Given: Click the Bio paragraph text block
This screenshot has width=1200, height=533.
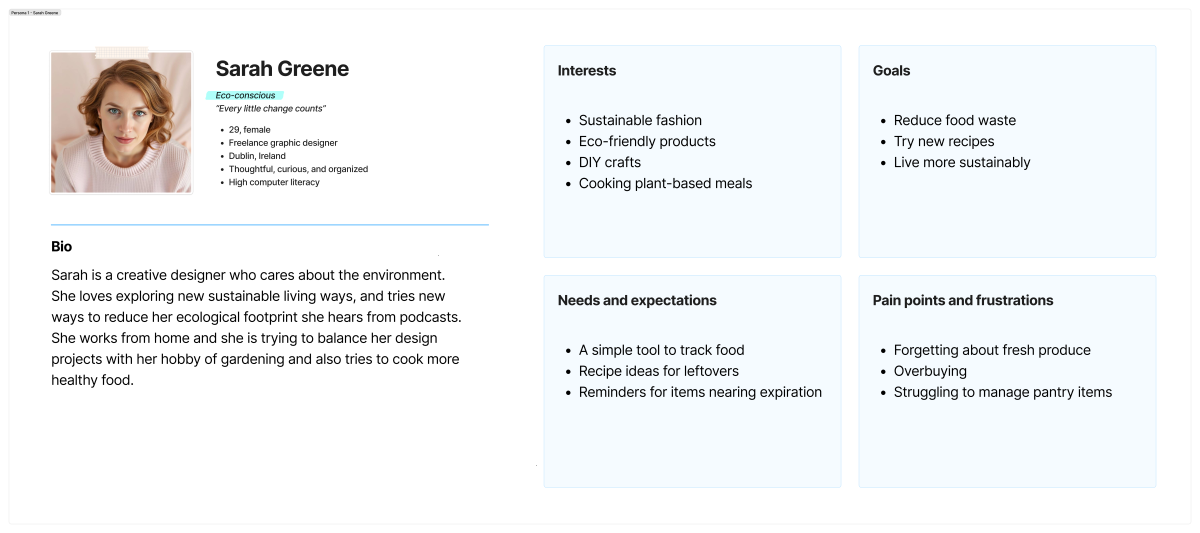Looking at the screenshot, I should pos(256,328).
